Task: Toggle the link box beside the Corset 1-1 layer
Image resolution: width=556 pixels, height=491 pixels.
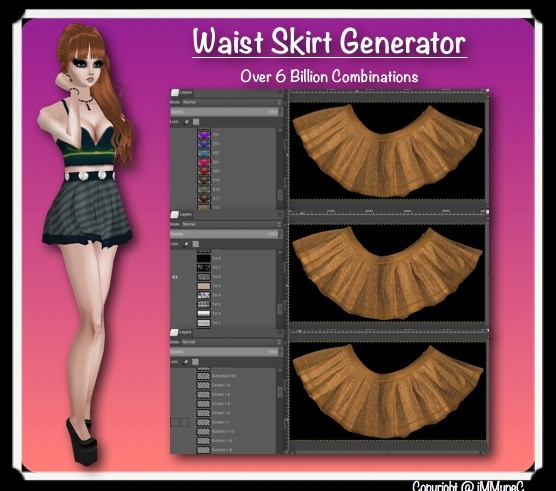Action: 185,422
